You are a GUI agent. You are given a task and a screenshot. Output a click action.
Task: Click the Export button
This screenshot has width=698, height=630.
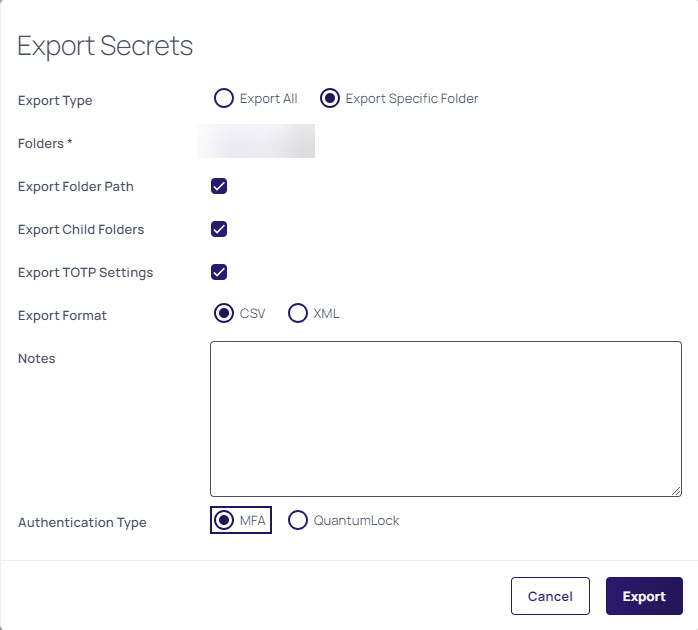(x=644, y=596)
